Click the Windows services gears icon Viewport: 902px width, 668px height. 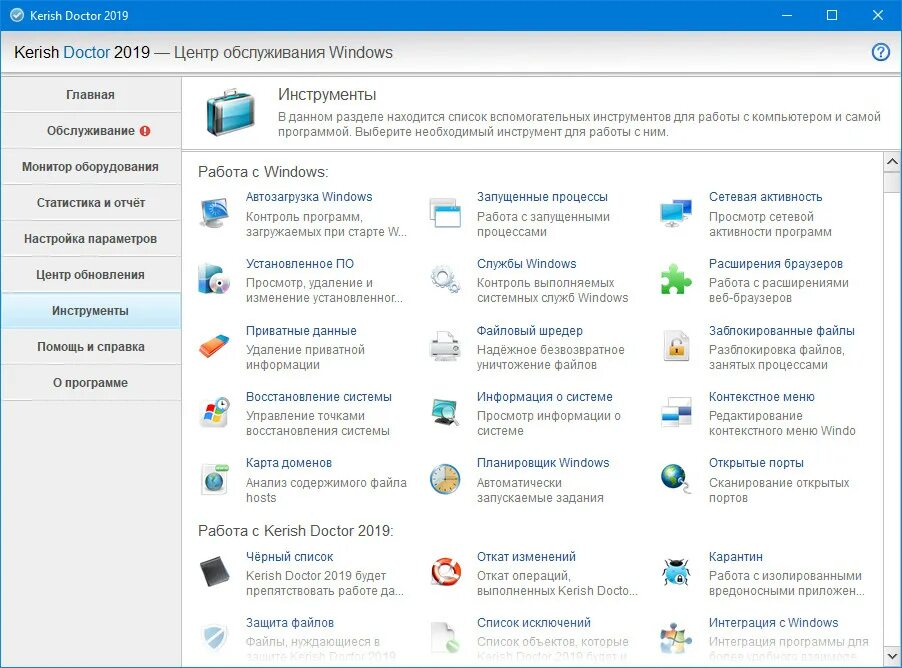445,280
